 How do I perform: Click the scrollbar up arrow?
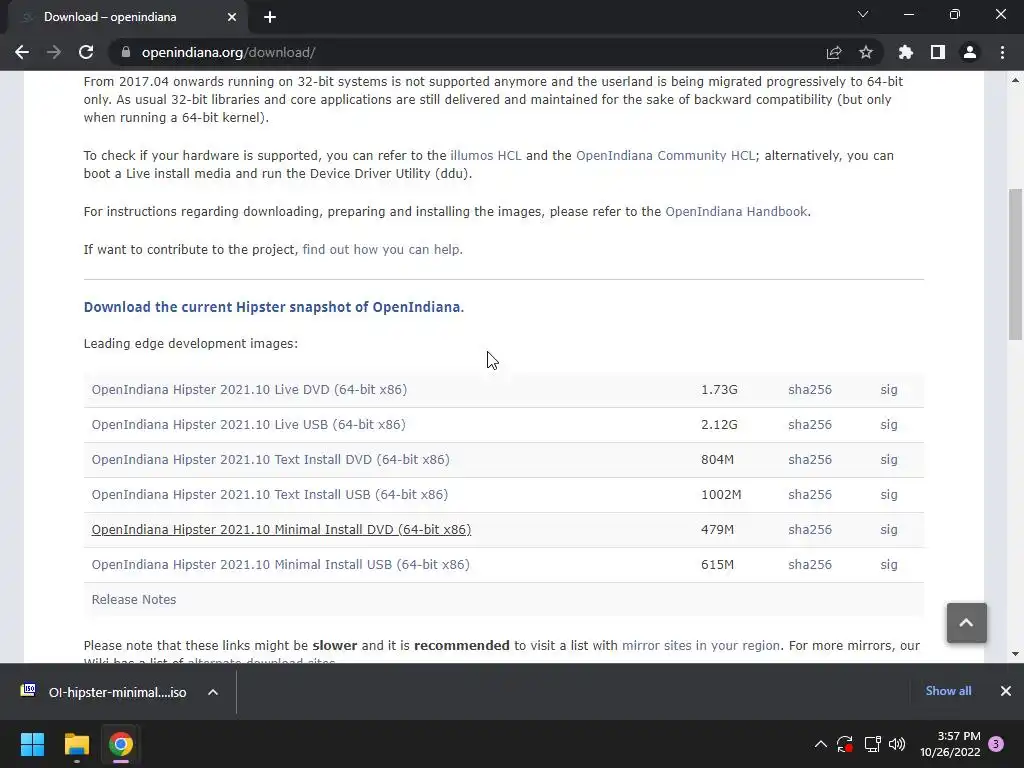[x=1015, y=80]
